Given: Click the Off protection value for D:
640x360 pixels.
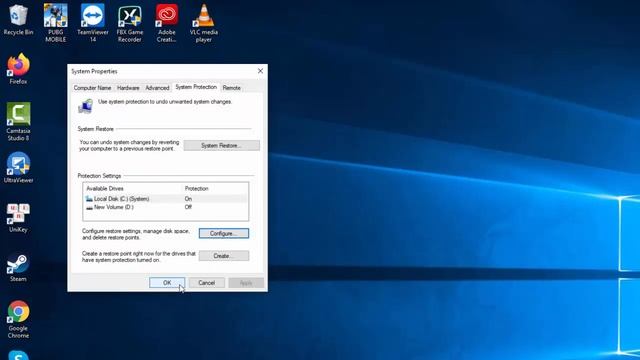Looking at the screenshot, I should tap(188, 207).
